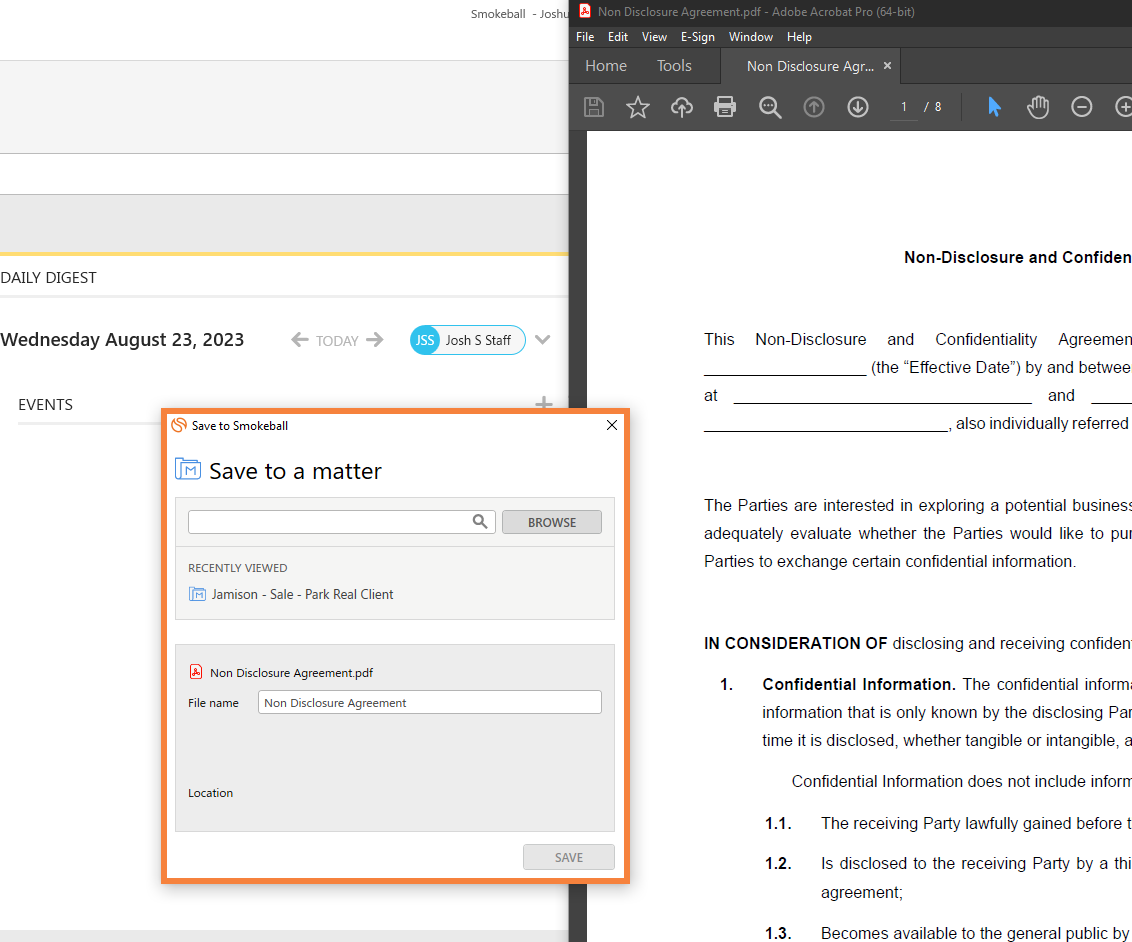Click the Wednesday August 23, 2023 date heading
Image resolution: width=1132 pixels, height=942 pixels.
122,340
